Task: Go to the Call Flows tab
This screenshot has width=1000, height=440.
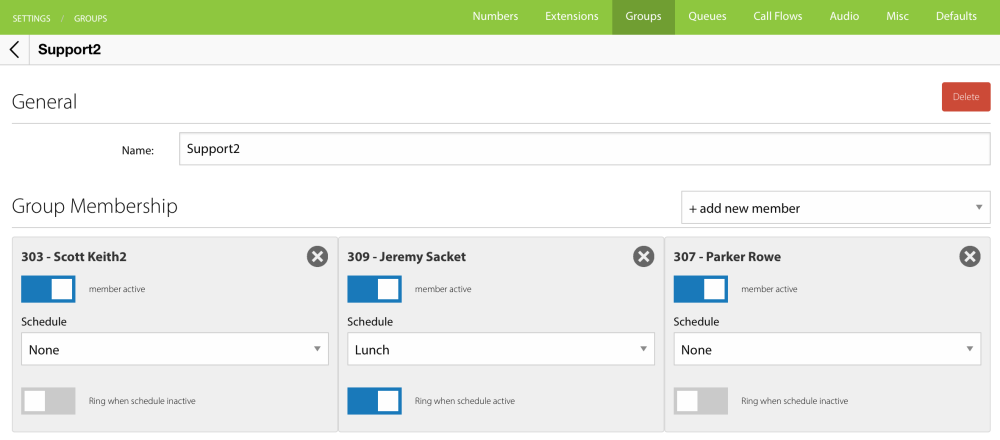Action: click(x=778, y=17)
